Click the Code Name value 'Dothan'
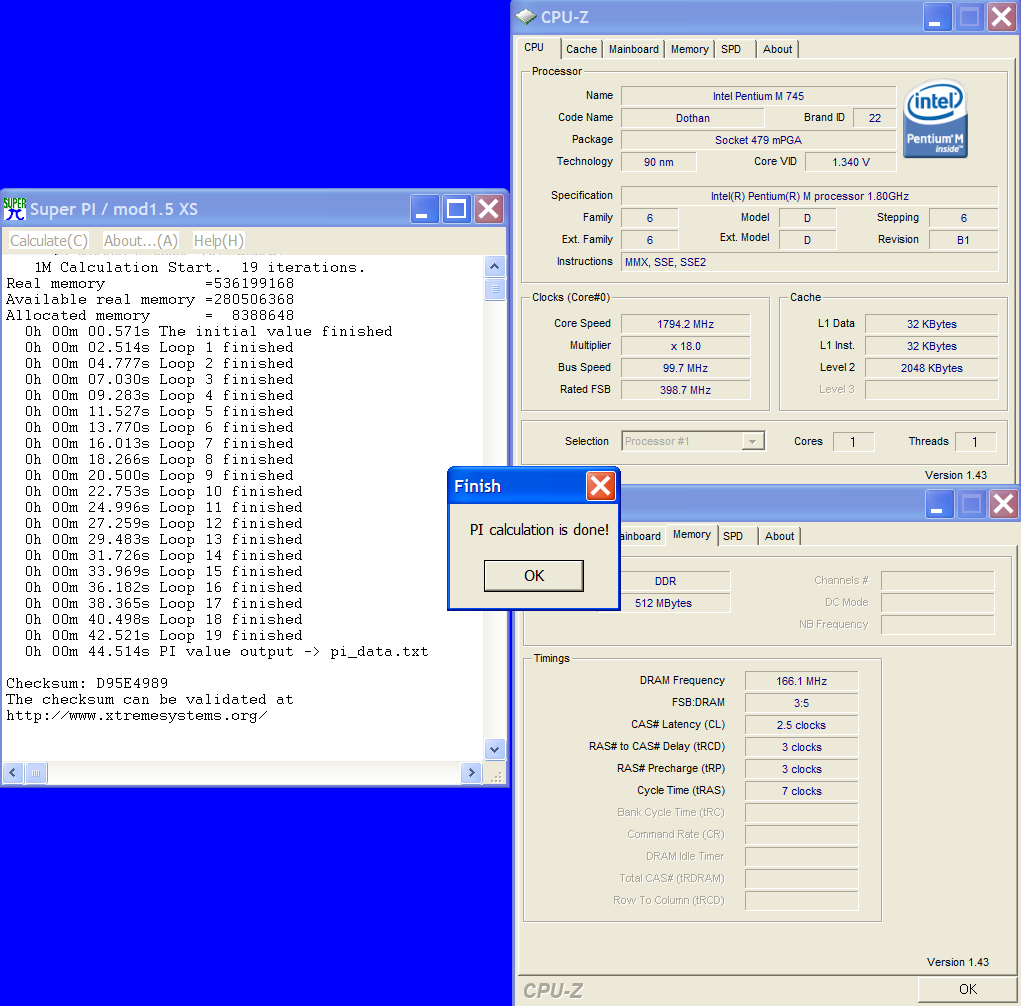Viewport: 1021px width, 1006px height. point(693,118)
